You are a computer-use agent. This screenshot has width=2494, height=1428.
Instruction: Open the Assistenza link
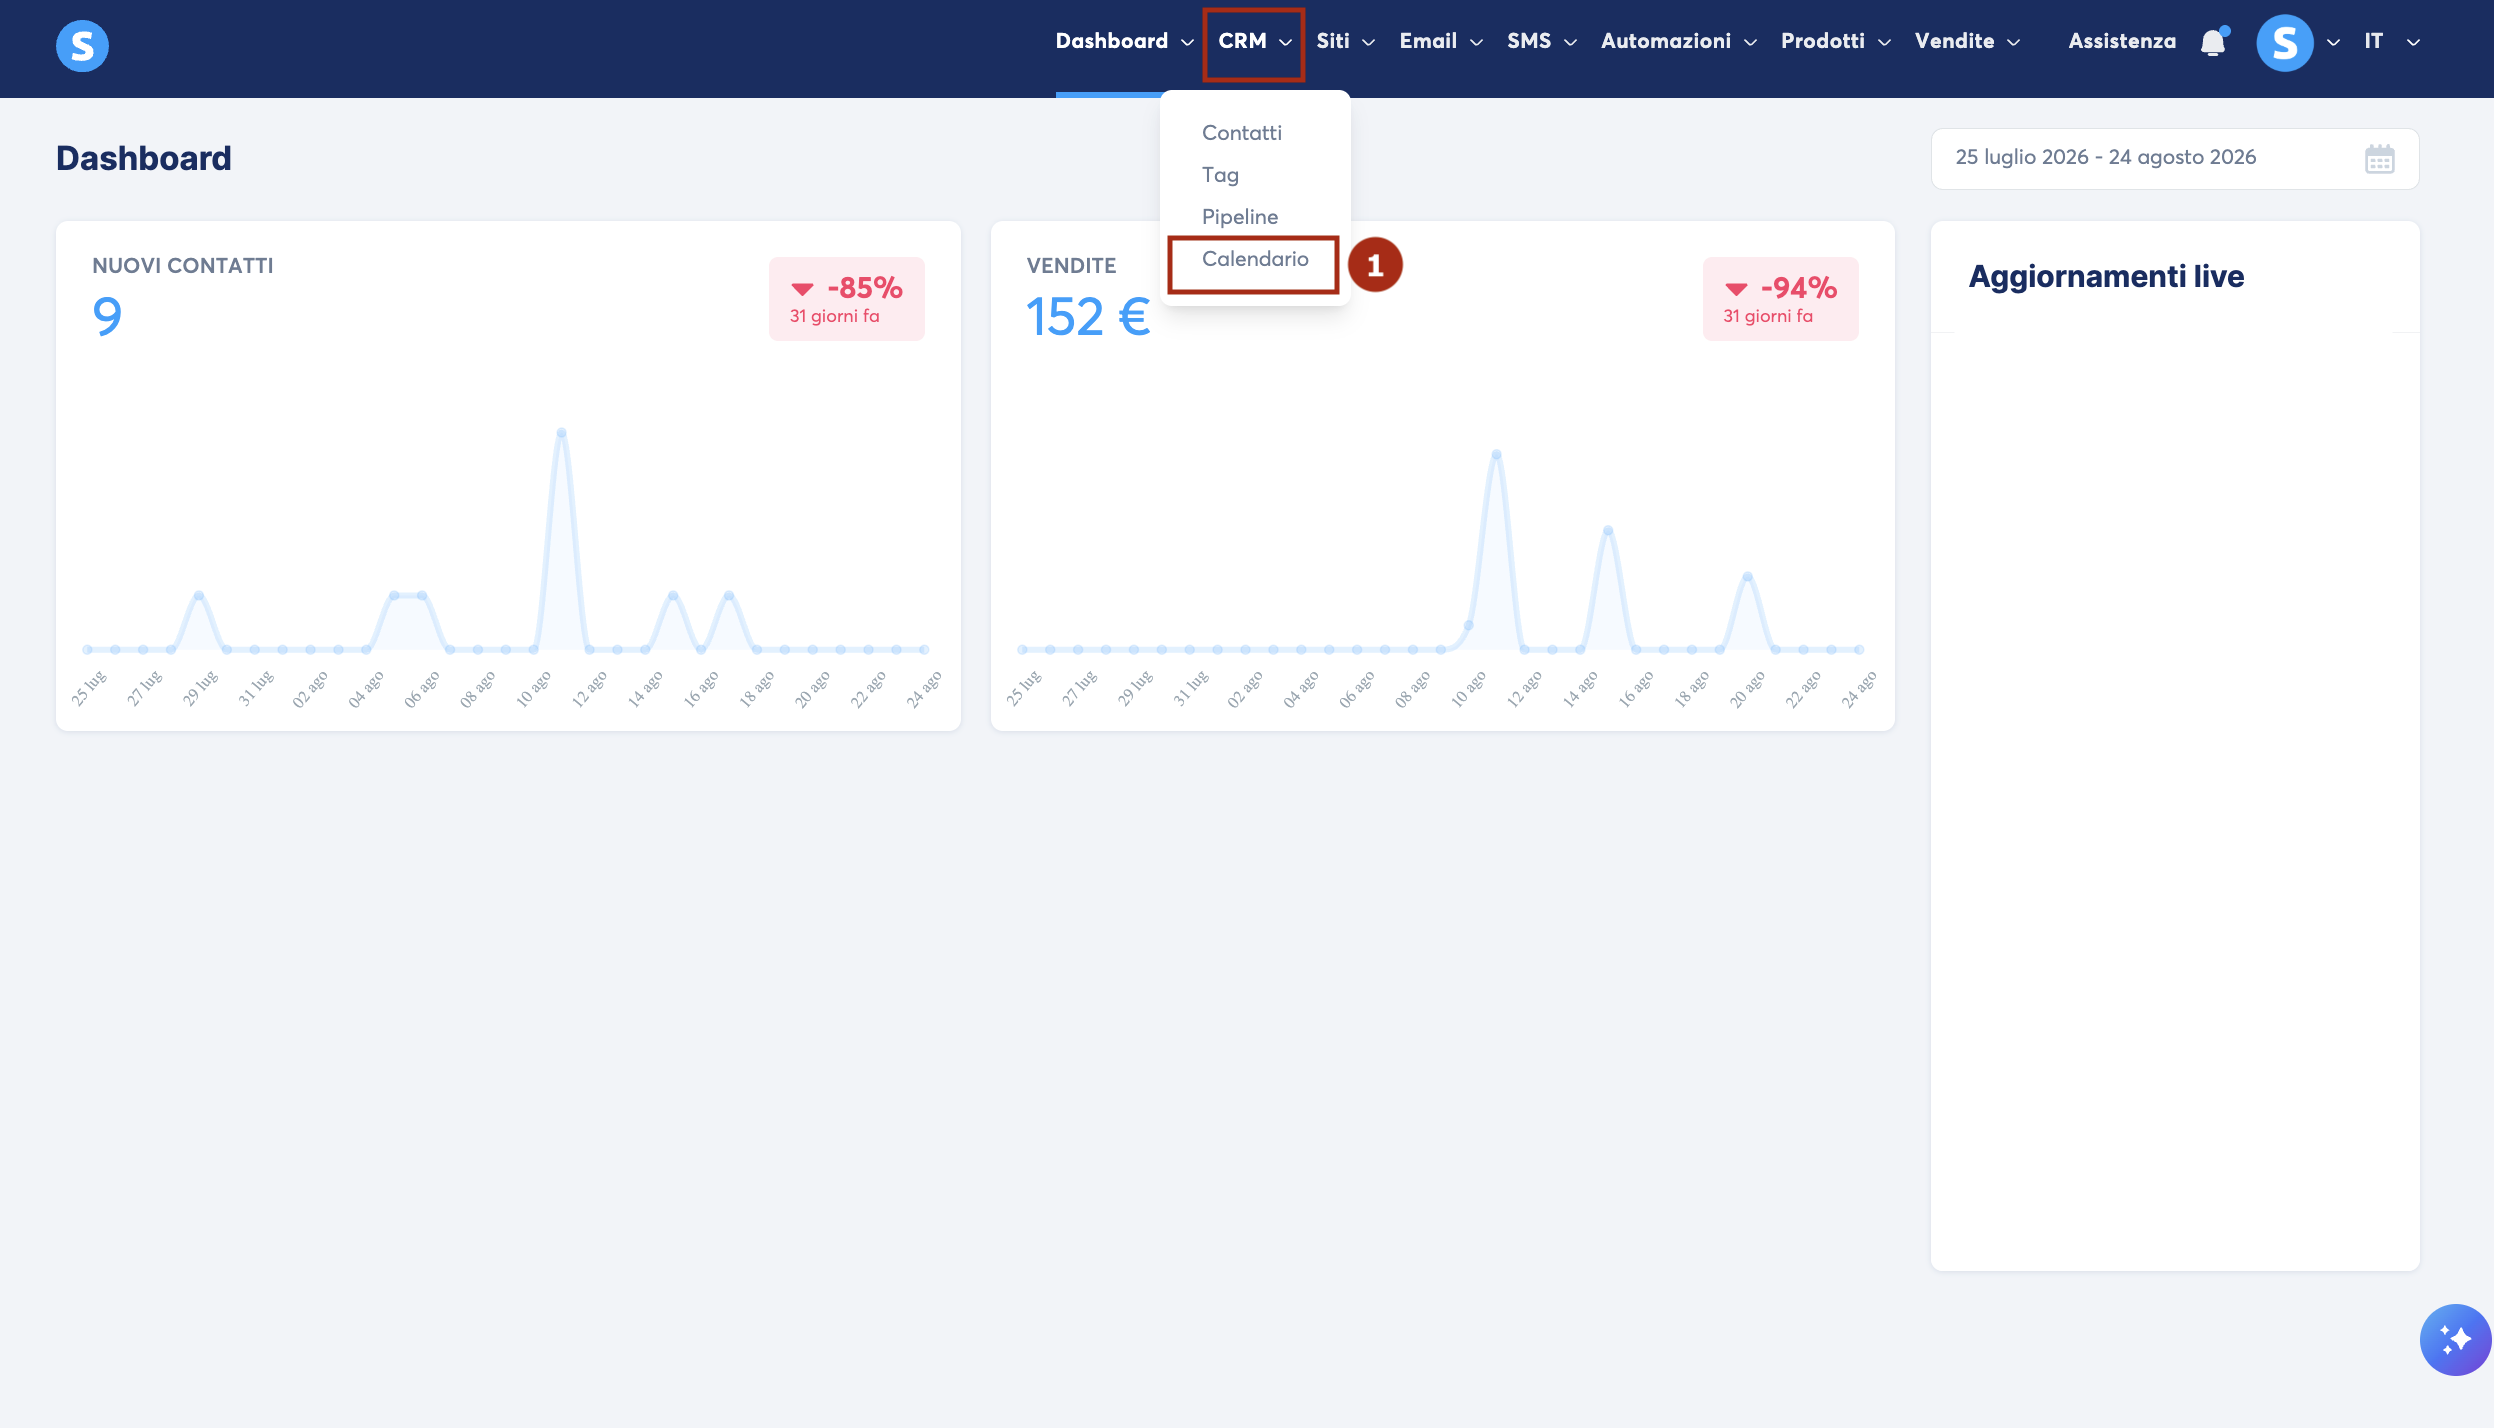[2122, 42]
